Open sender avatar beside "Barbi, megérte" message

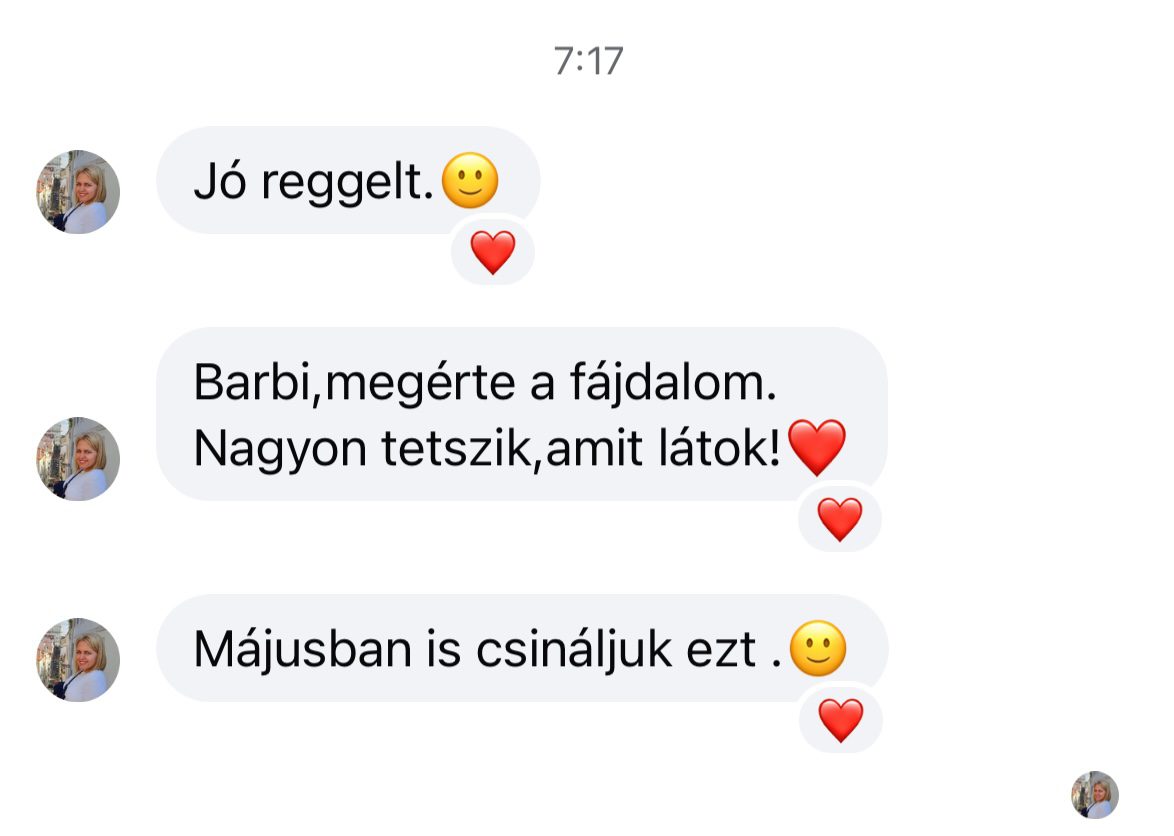pos(78,459)
